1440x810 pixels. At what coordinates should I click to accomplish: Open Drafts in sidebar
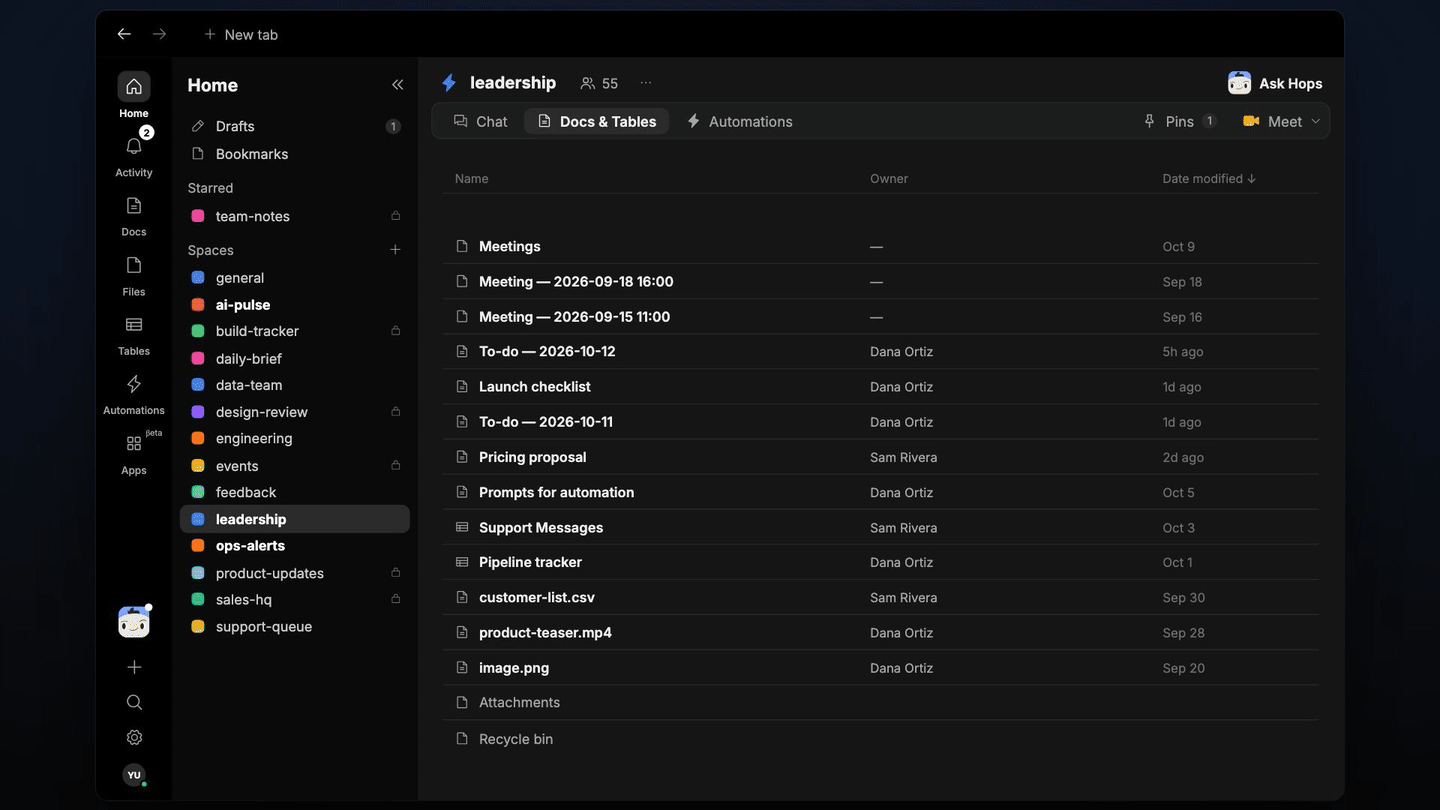point(295,126)
